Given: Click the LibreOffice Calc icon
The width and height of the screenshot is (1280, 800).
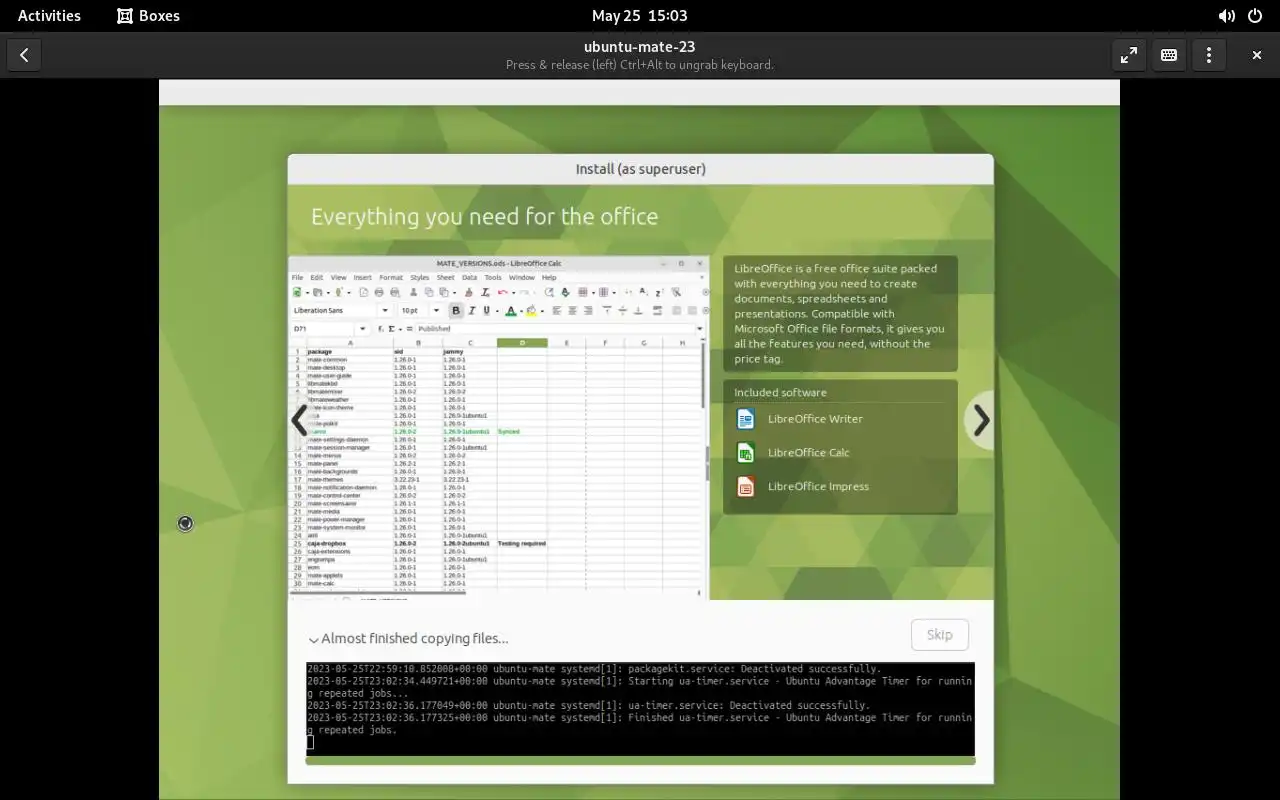Looking at the screenshot, I should (745, 452).
